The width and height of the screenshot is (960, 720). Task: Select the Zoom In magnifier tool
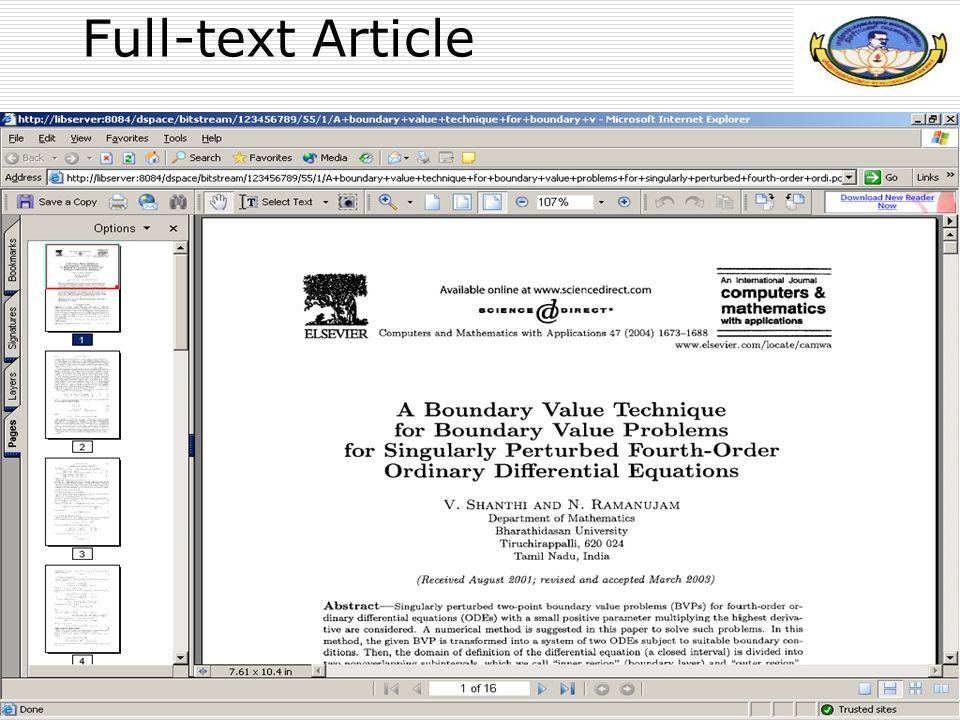[387, 201]
